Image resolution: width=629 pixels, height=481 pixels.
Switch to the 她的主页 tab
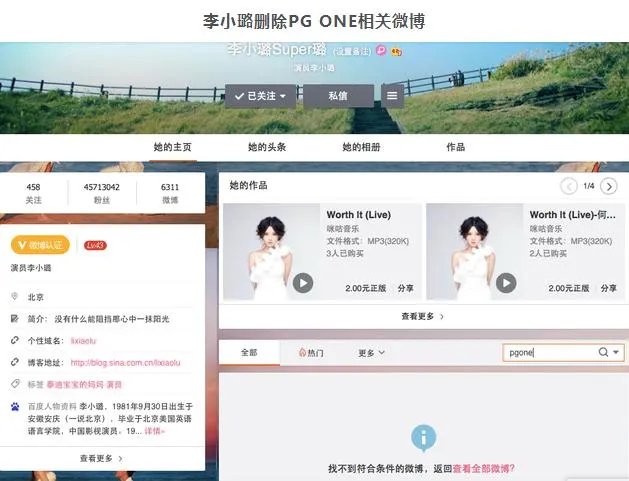(172, 147)
